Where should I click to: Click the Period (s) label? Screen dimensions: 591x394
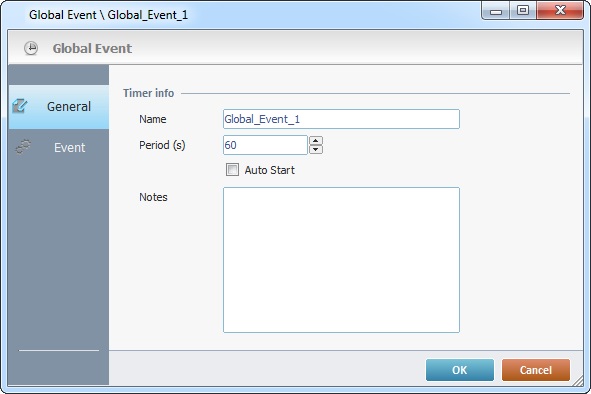tap(162, 145)
